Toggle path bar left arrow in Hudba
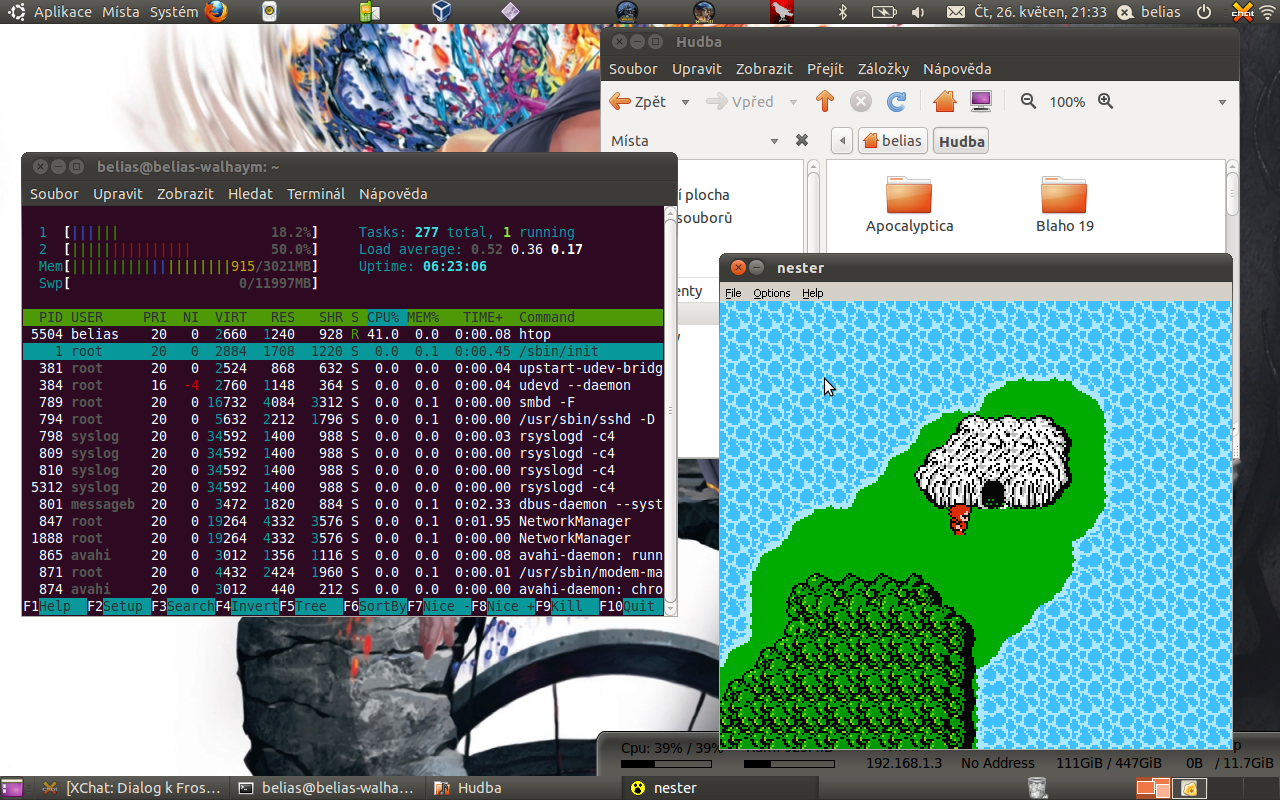 (x=842, y=141)
